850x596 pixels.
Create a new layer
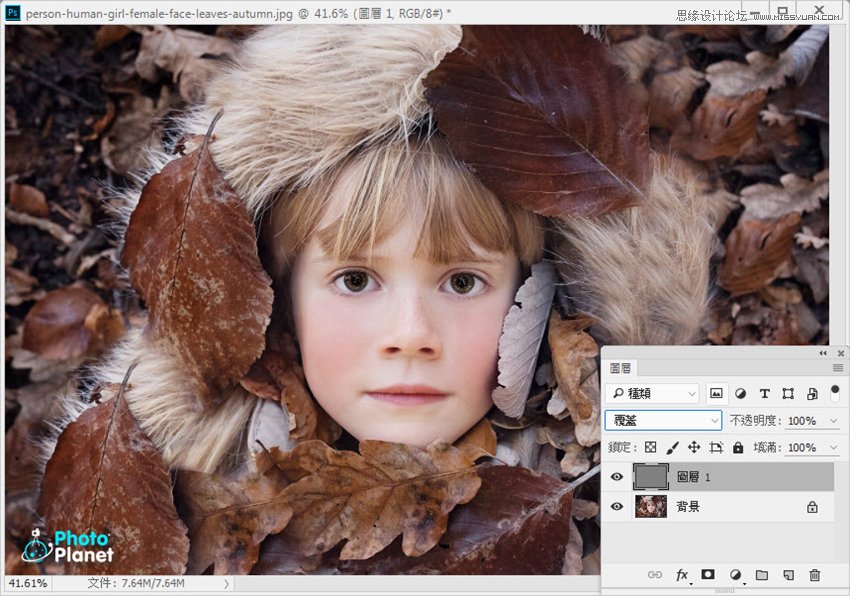[x=788, y=575]
